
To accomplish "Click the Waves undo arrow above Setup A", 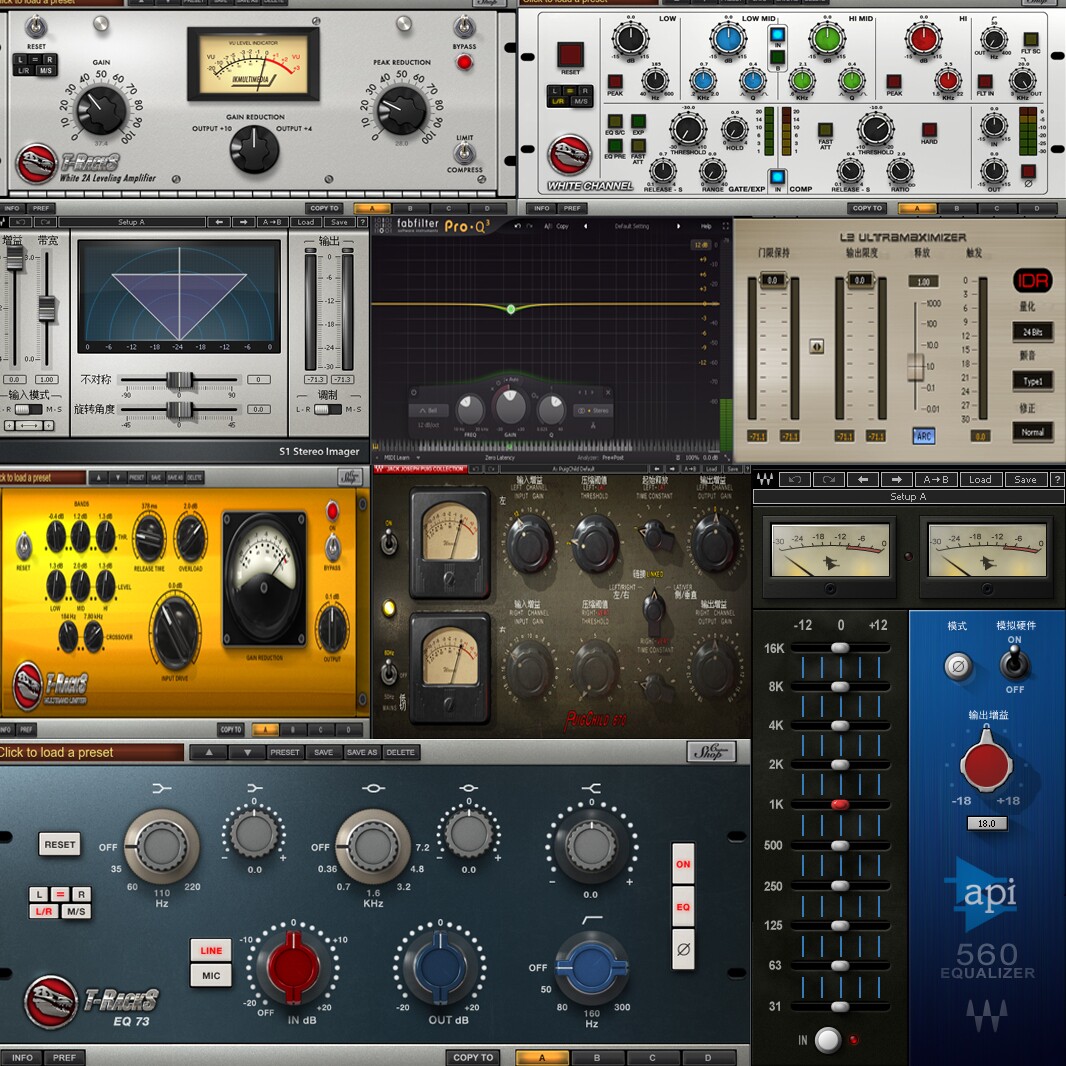I will coord(794,479).
